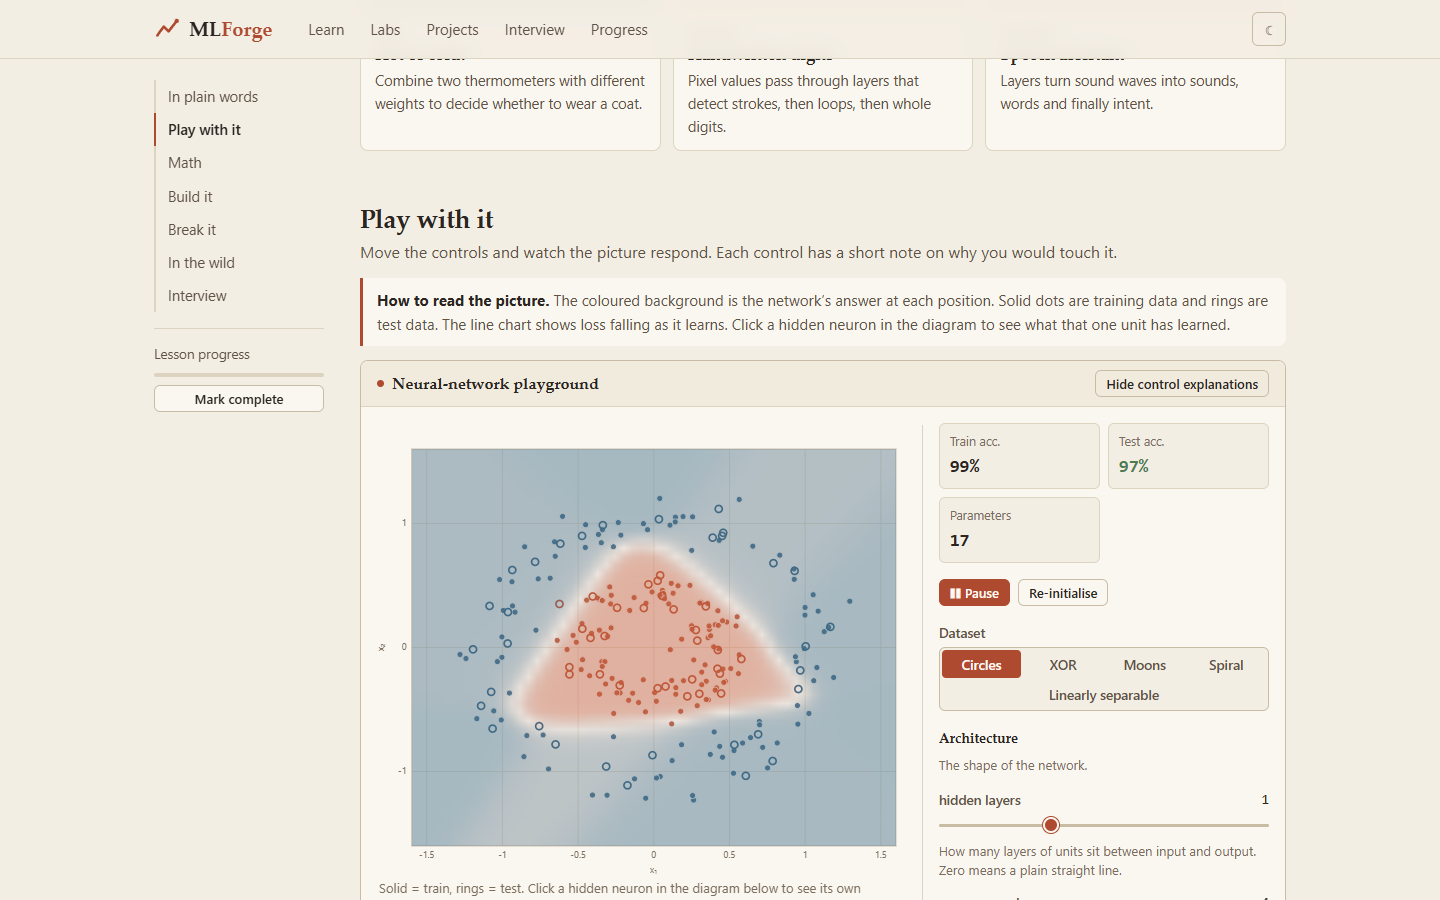Image resolution: width=1440 pixels, height=900 pixels.
Task: Open Projects in the top navigation
Action: click(452, 30)
